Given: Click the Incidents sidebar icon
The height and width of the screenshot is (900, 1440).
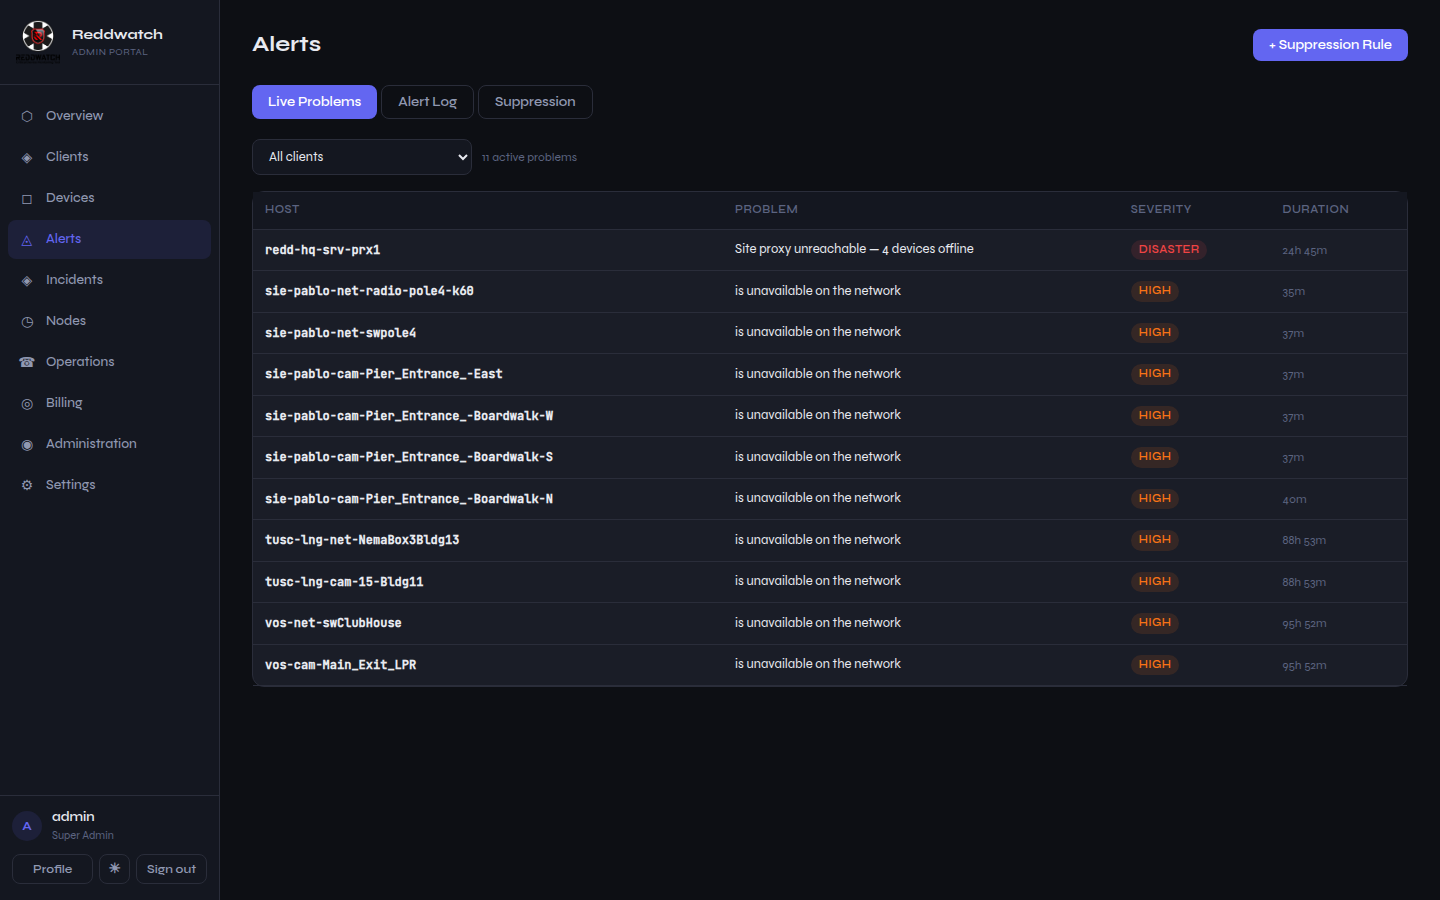Looking at the screenshot, I should (27, 280).
